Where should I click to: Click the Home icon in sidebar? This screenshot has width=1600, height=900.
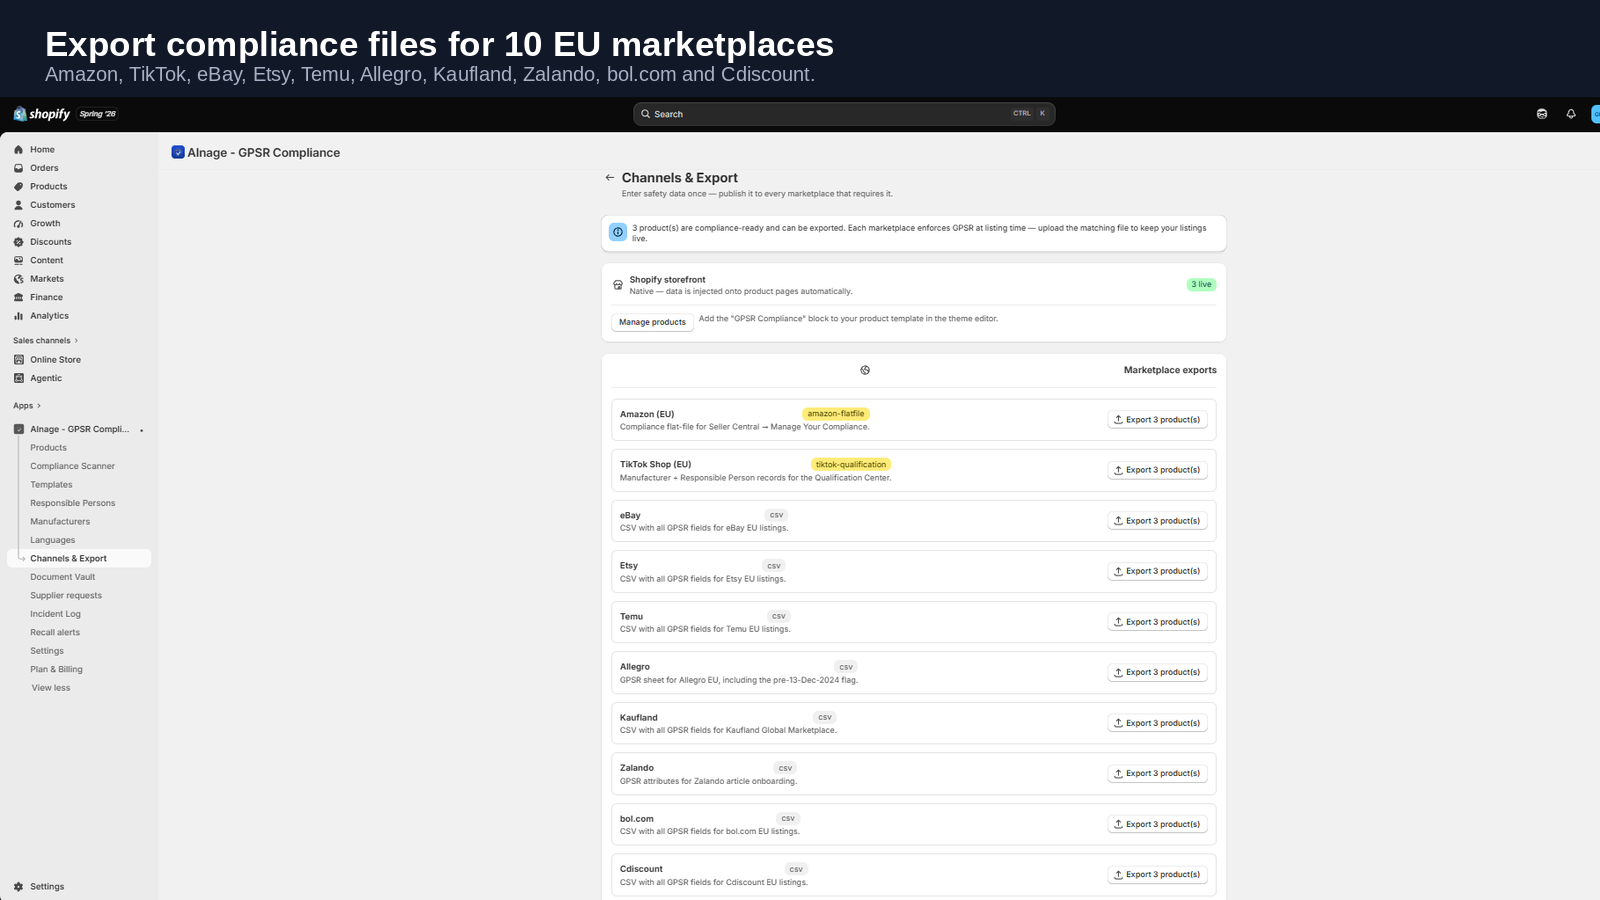18,150
